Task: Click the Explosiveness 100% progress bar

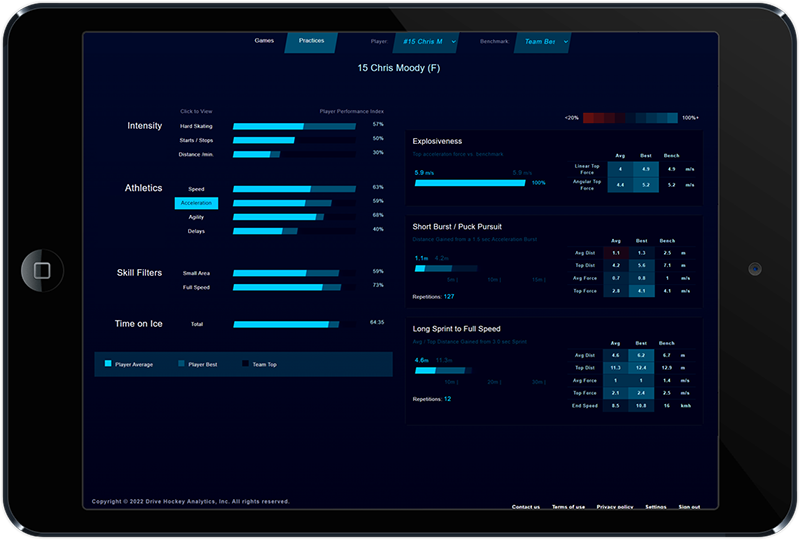Action: pos(471,183)
